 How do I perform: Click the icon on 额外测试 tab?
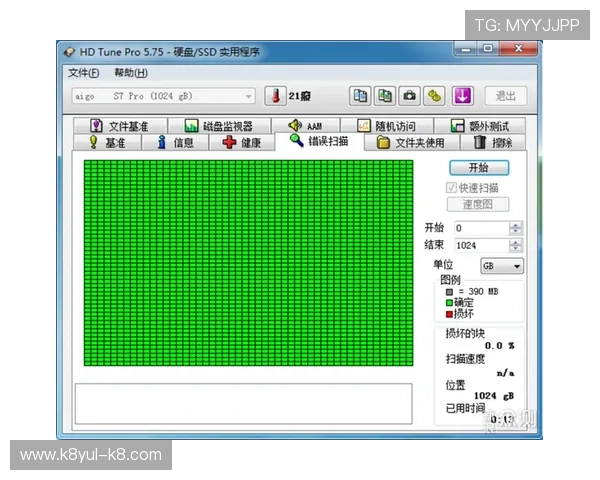(x=457, y=125)
